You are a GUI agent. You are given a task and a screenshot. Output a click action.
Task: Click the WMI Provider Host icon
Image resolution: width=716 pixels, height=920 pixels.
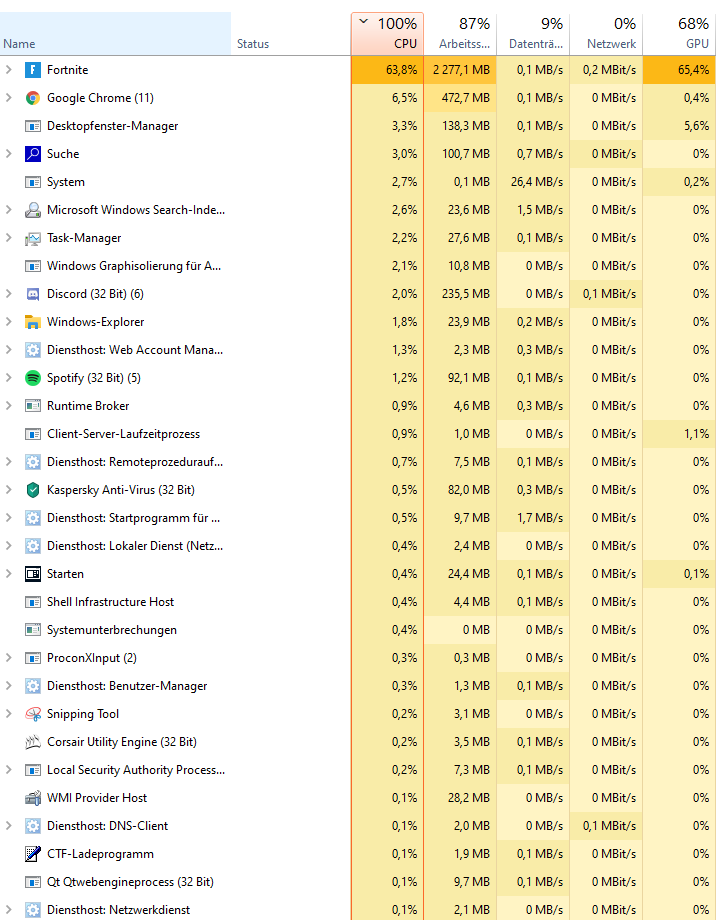click(x=33, y=798)
